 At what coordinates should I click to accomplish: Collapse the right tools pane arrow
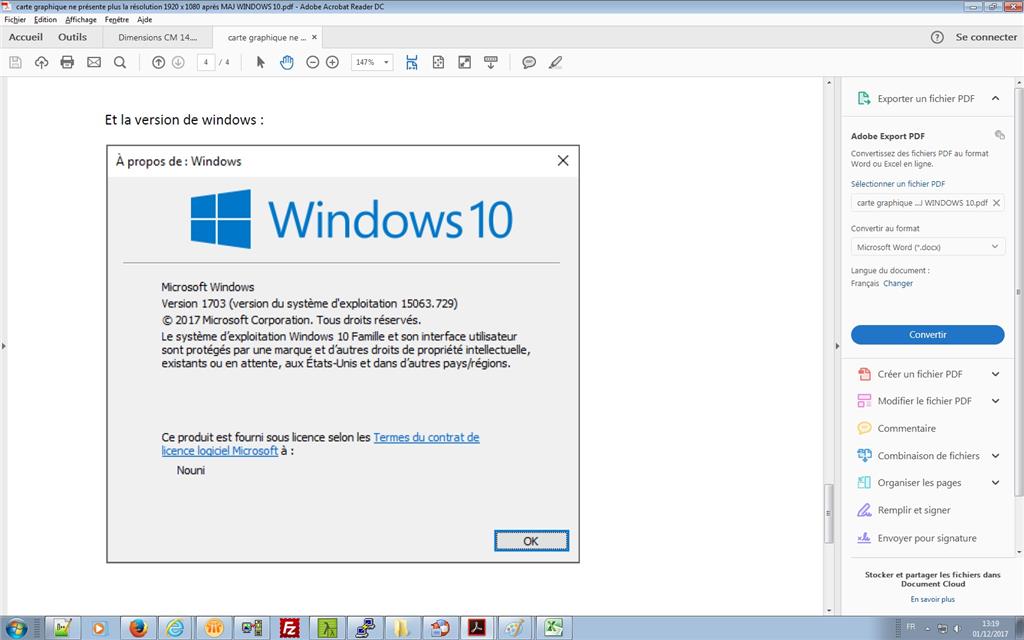(837, 345)
